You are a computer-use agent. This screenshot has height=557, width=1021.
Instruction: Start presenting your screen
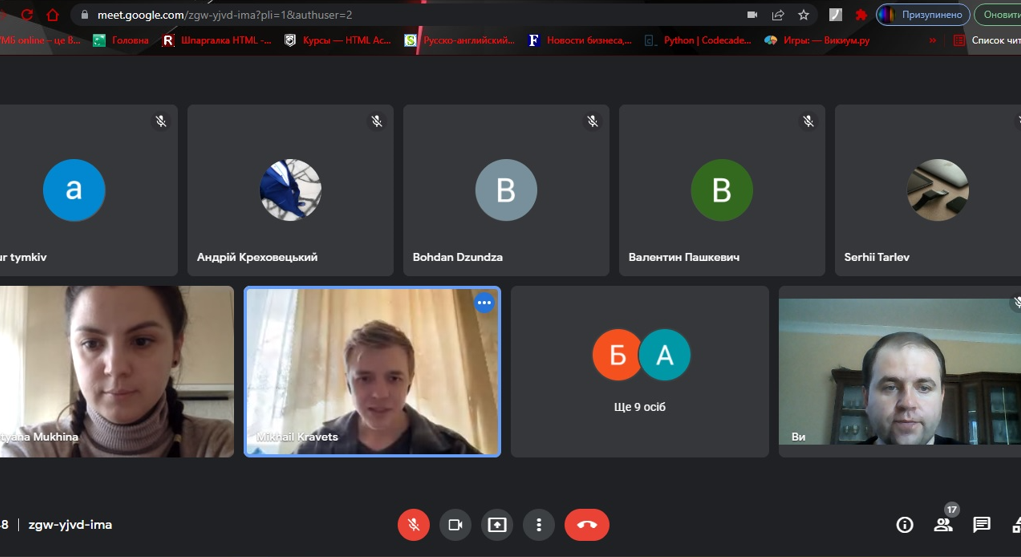pyautogui.click(x=497, y=525)
